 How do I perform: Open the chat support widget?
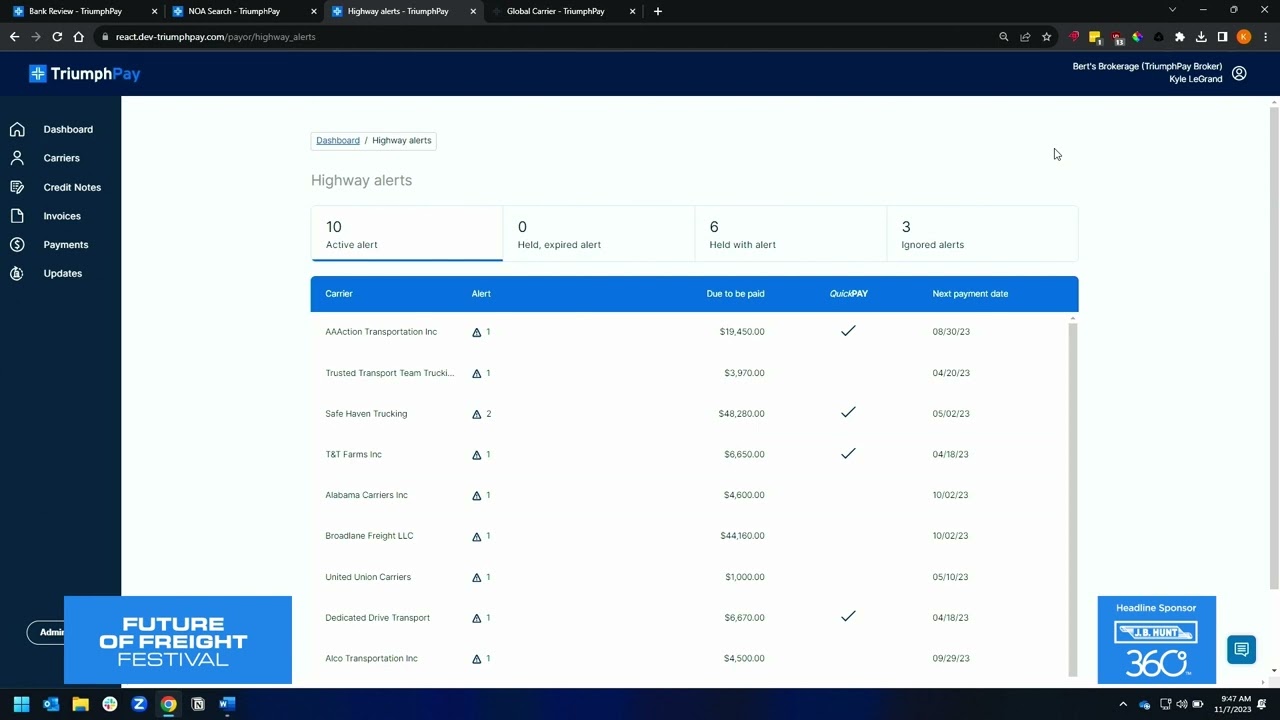coord(1241,650)
